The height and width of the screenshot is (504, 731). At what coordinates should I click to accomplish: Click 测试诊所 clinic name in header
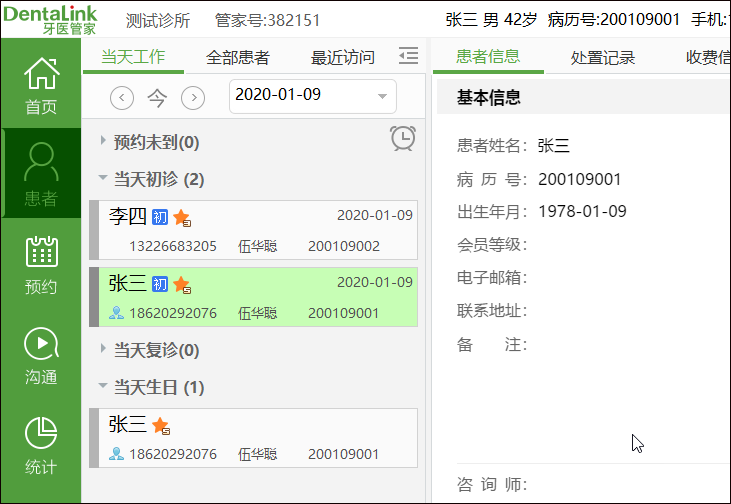(x=158, y=21)
